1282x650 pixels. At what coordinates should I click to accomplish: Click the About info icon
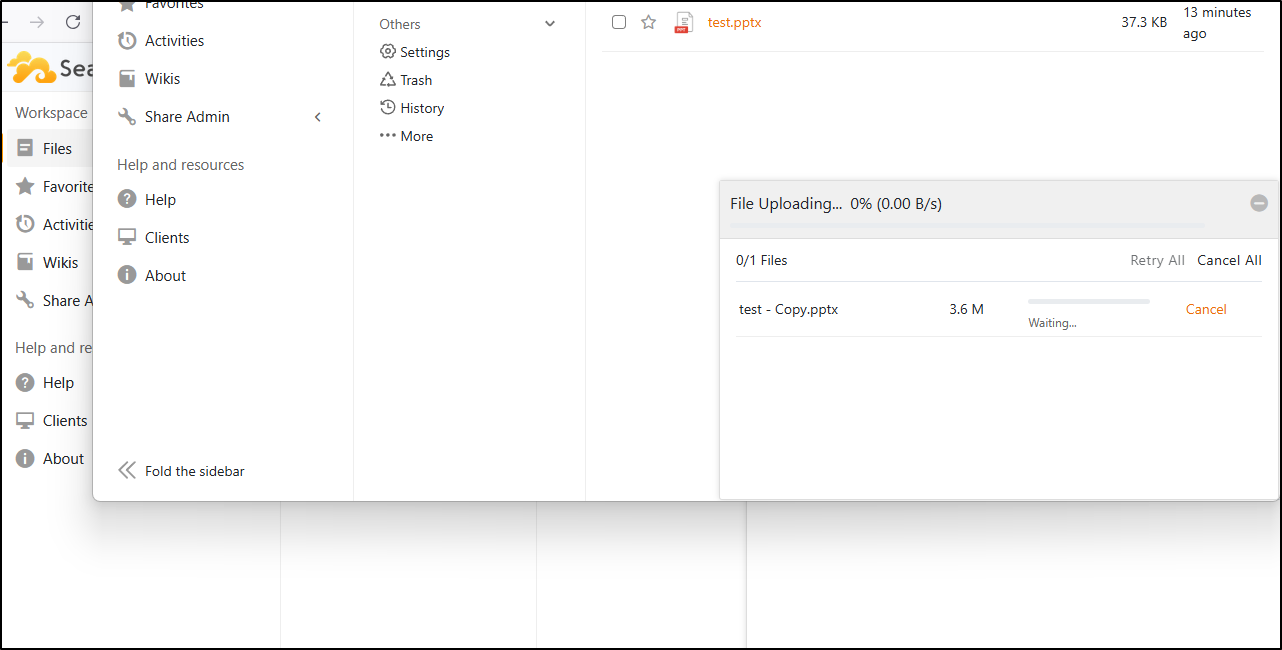(127, 276)
